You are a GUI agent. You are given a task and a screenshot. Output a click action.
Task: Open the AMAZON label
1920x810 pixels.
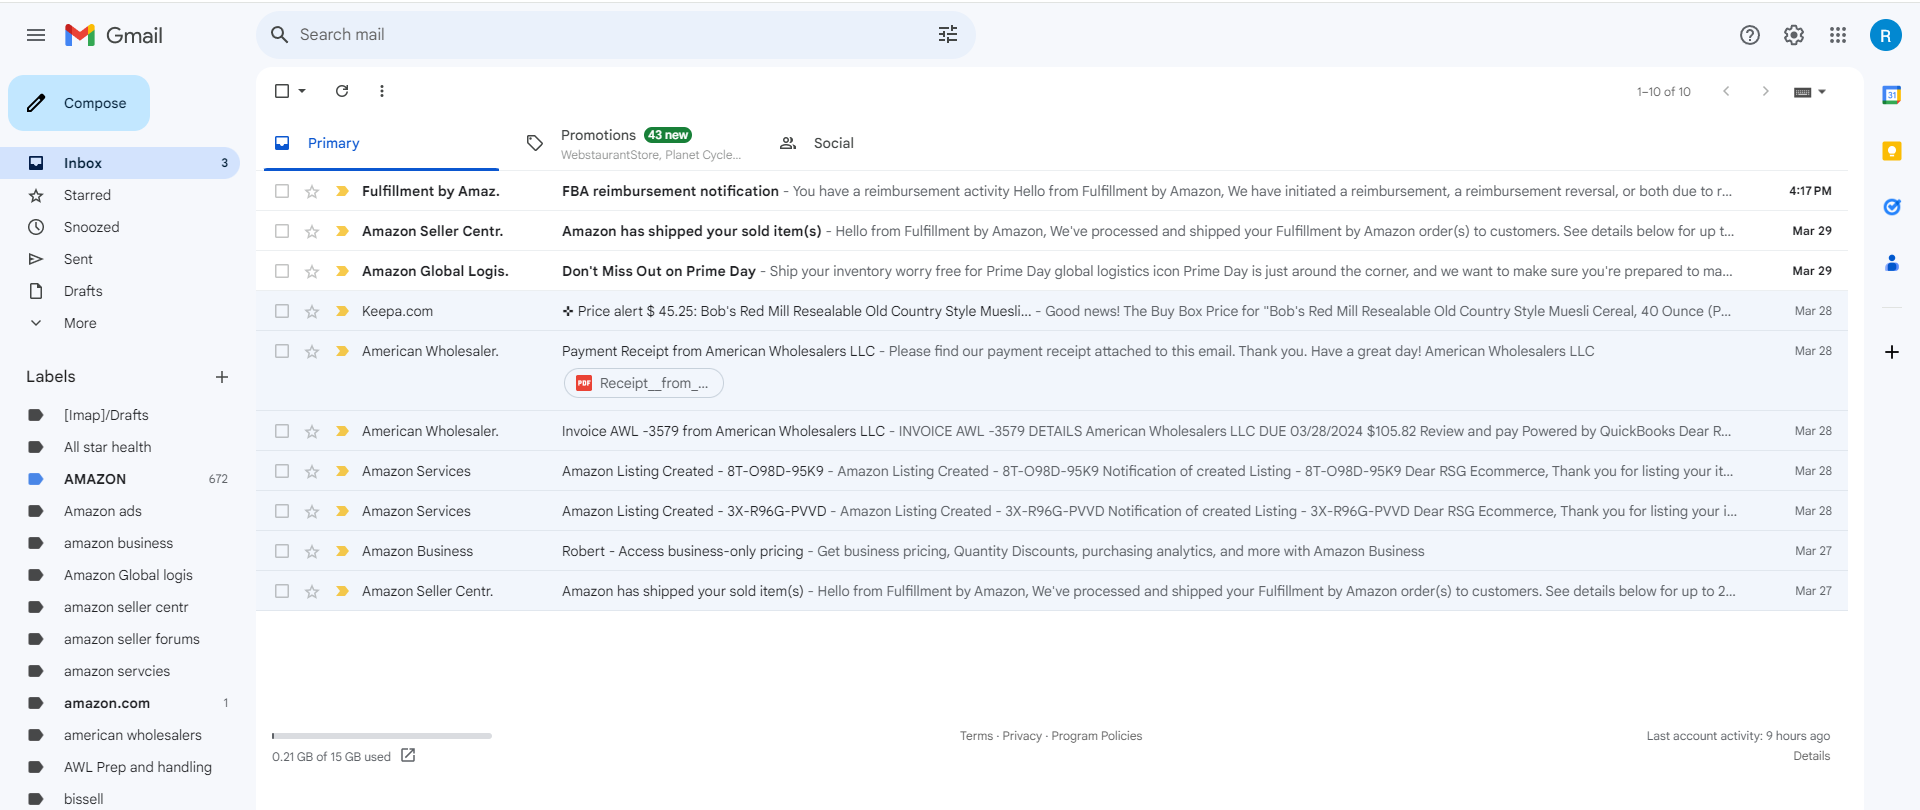click(120, 479)
